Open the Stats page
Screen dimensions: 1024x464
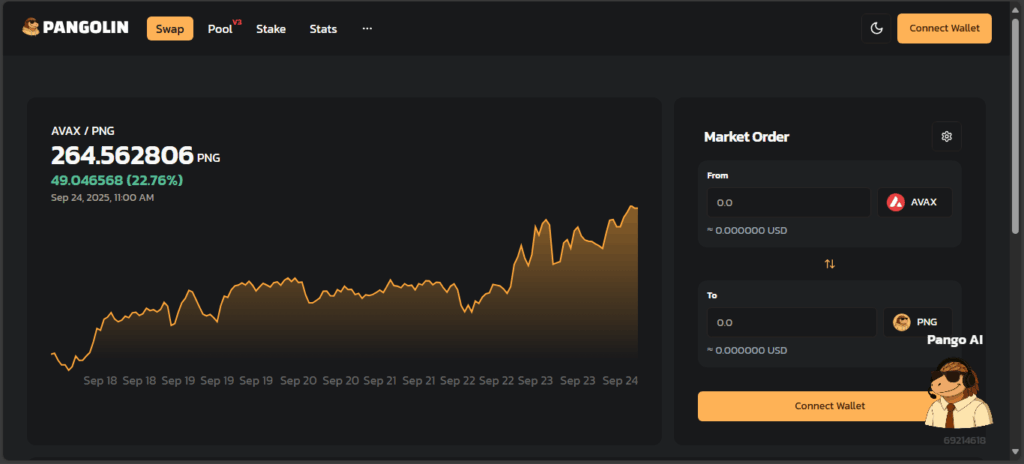[323, 29]
